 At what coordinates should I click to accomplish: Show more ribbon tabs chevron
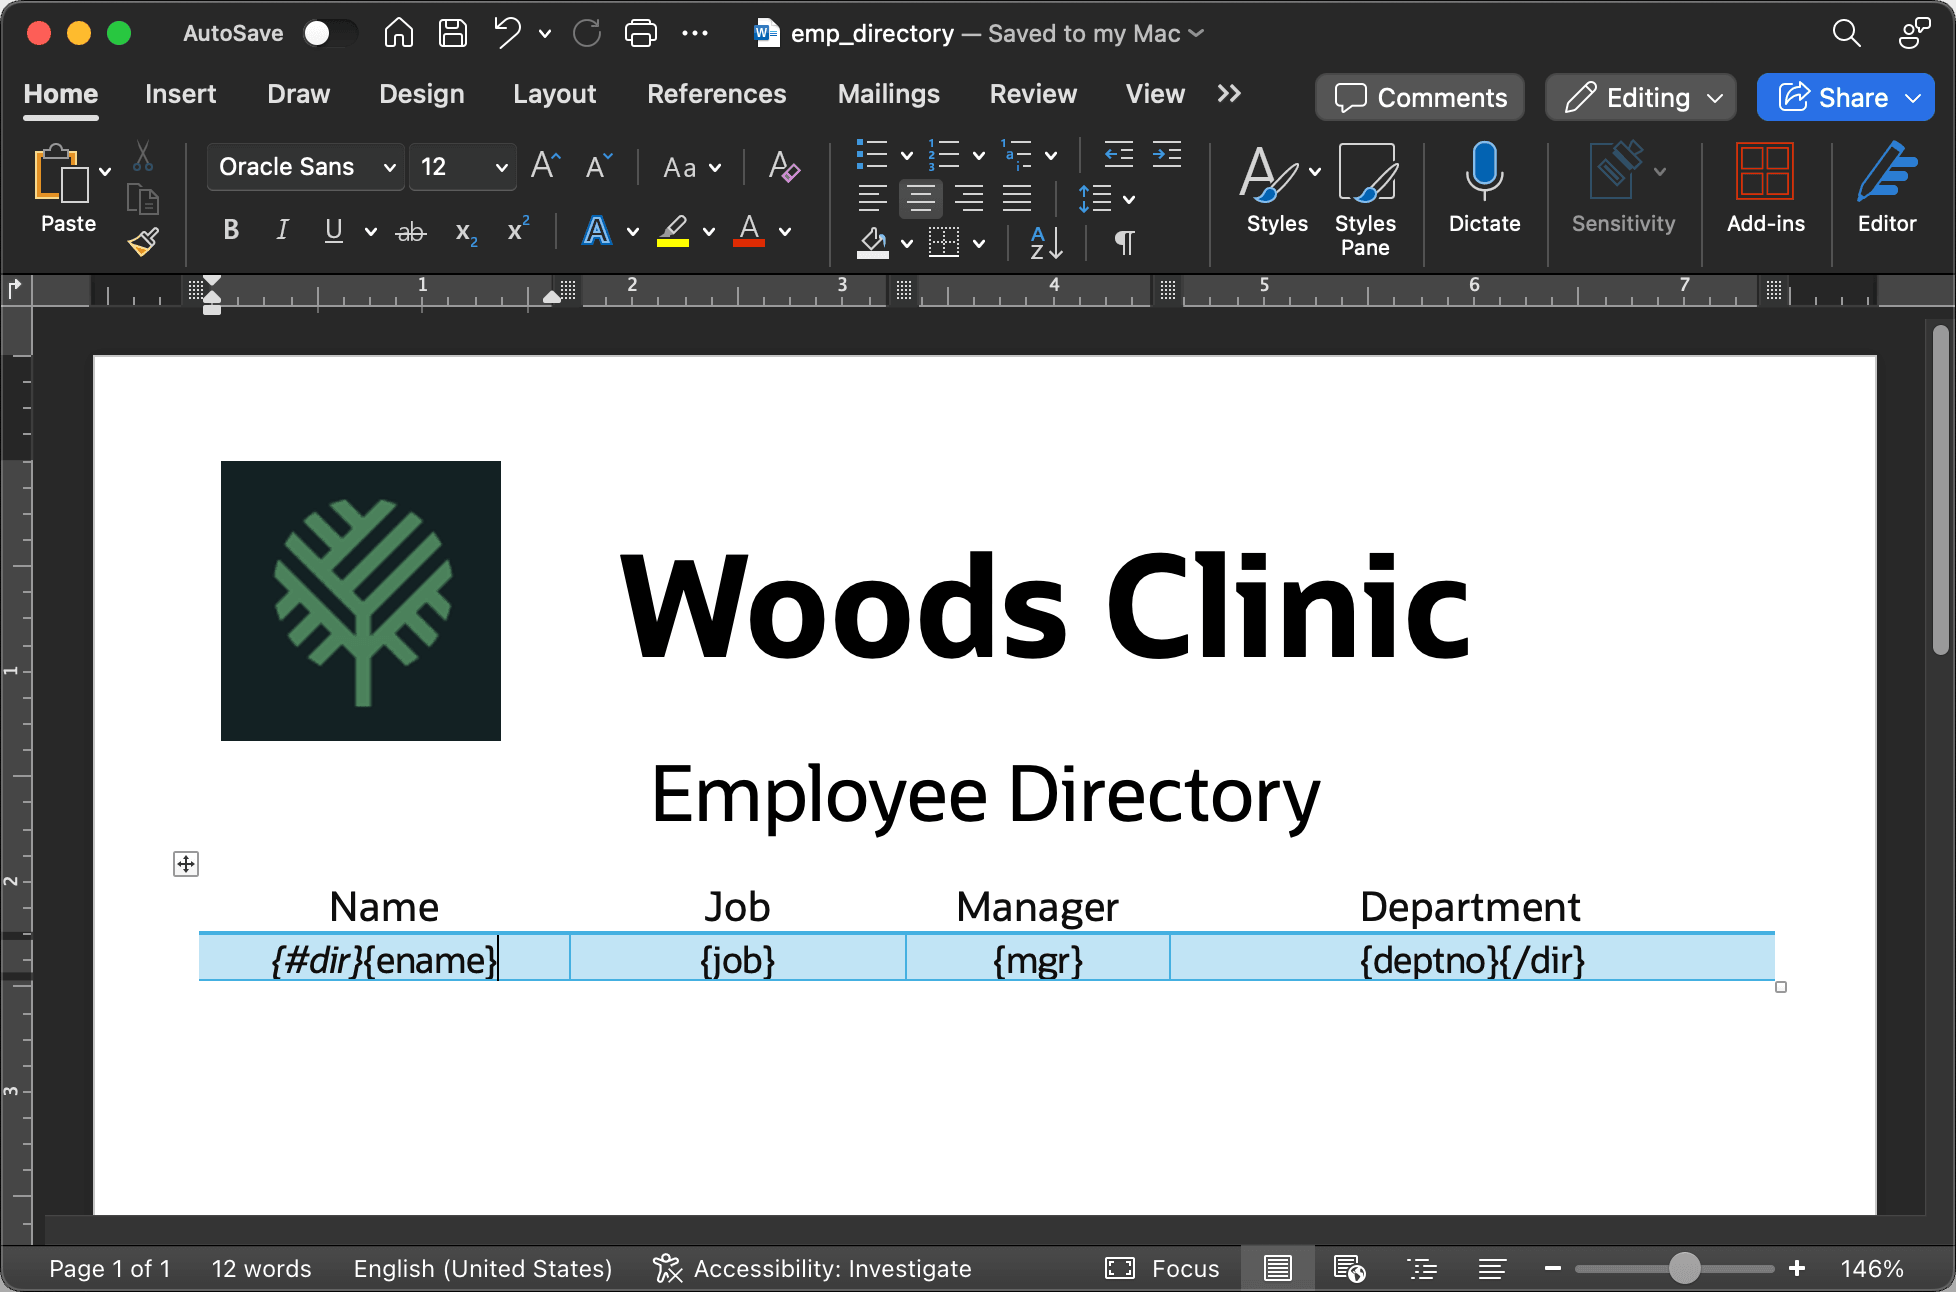click(x=1229, y=94)
